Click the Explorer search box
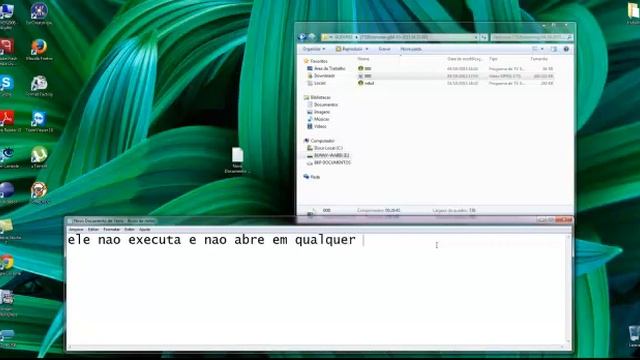The height and width of the screenshot is (360, 640). click(x=531, y=37)
